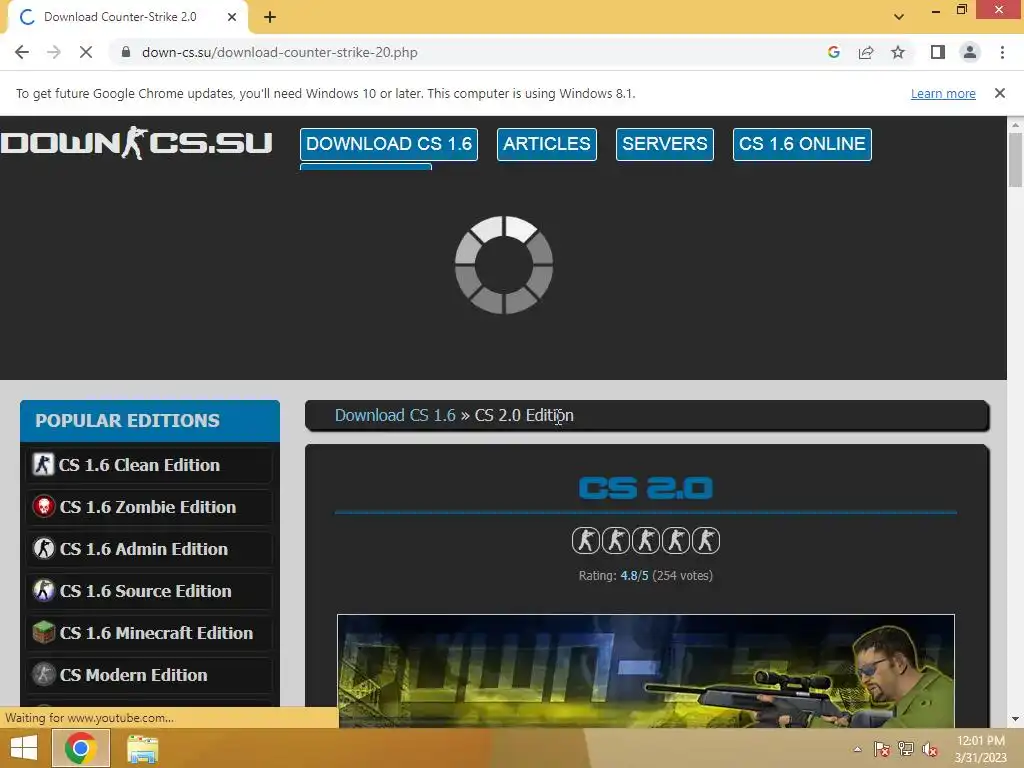
Task: Open the SERVERS menu item
Action: tap(665, 144)
